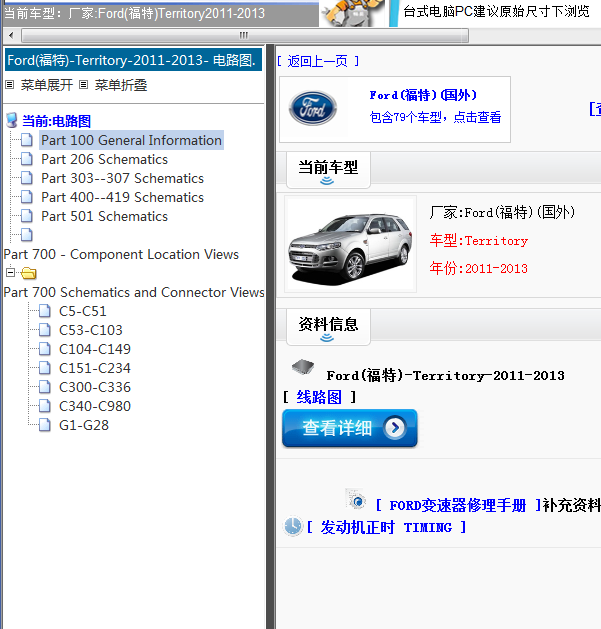601x629 pixels.
Task: Click the page icon beside C300-C336
Action: (x=45, y=387)
